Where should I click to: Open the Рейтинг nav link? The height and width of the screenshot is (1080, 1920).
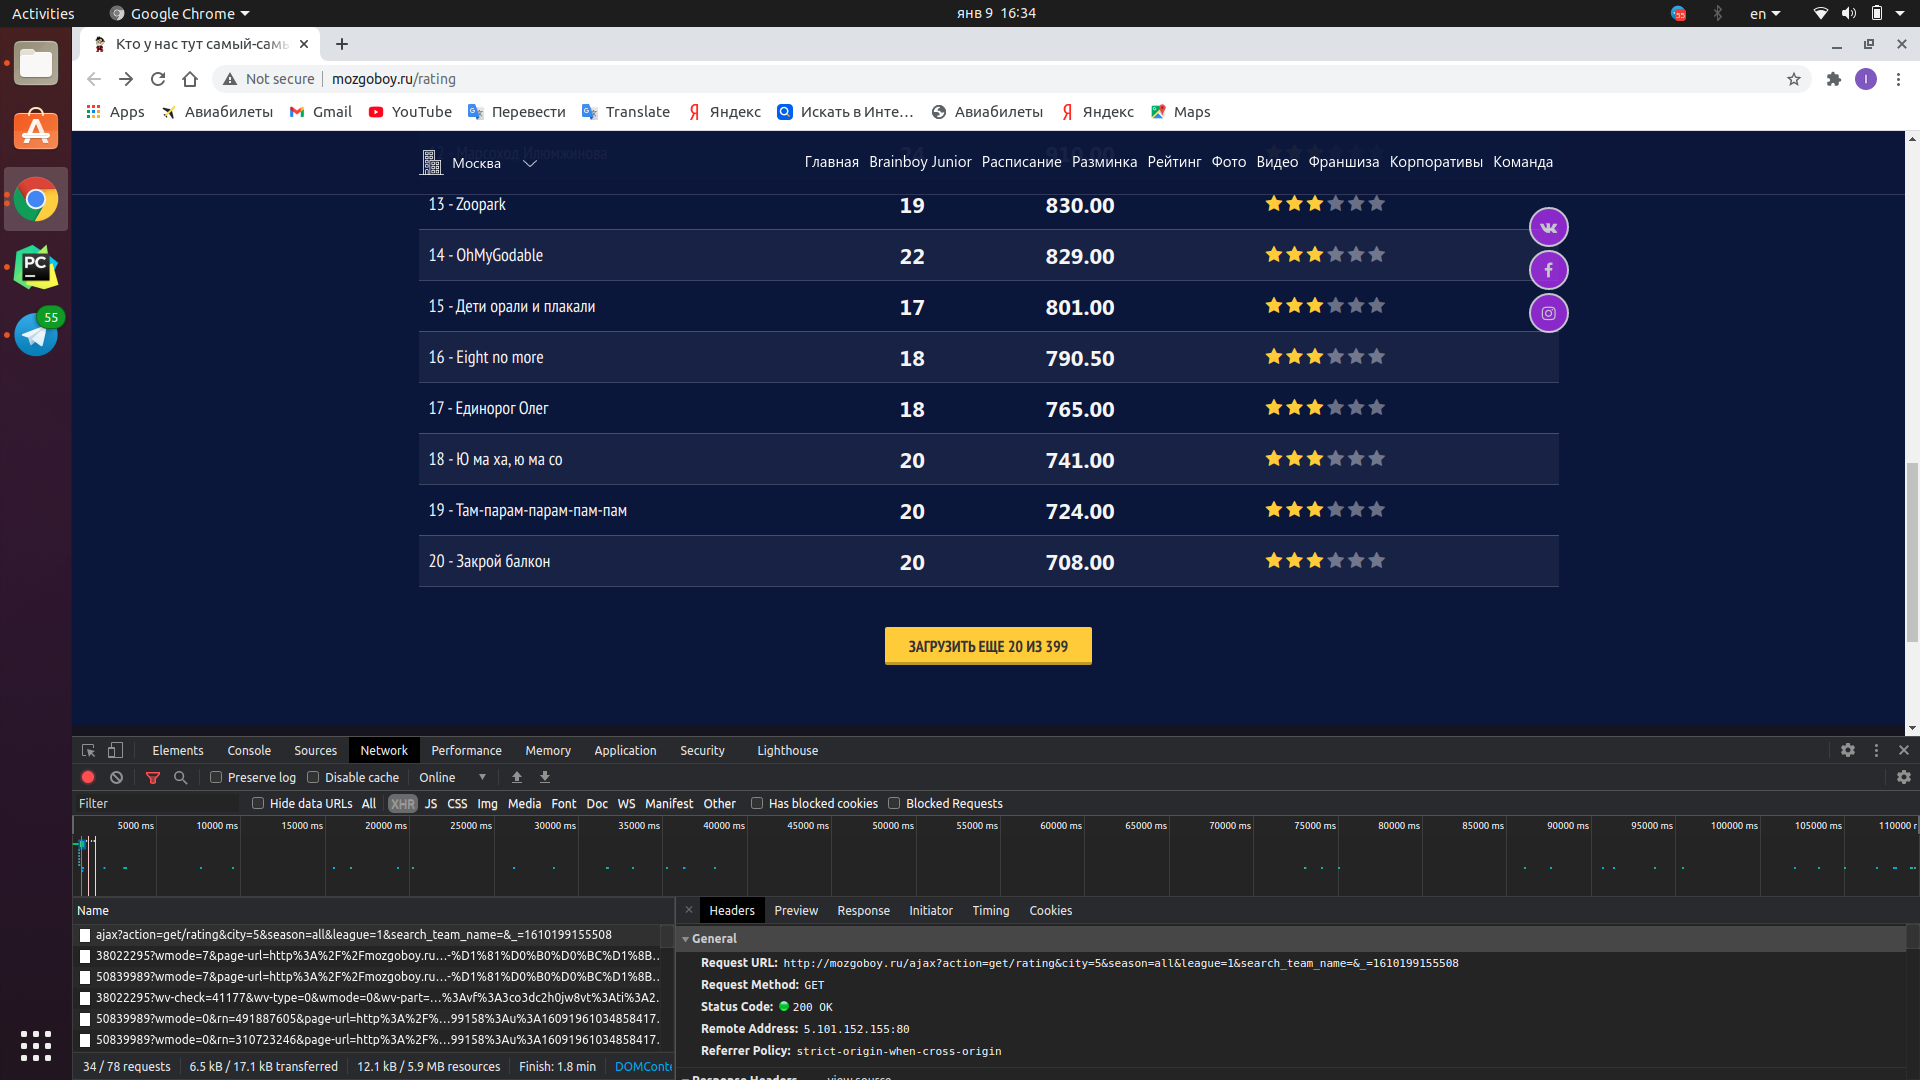pos(1174,162)
